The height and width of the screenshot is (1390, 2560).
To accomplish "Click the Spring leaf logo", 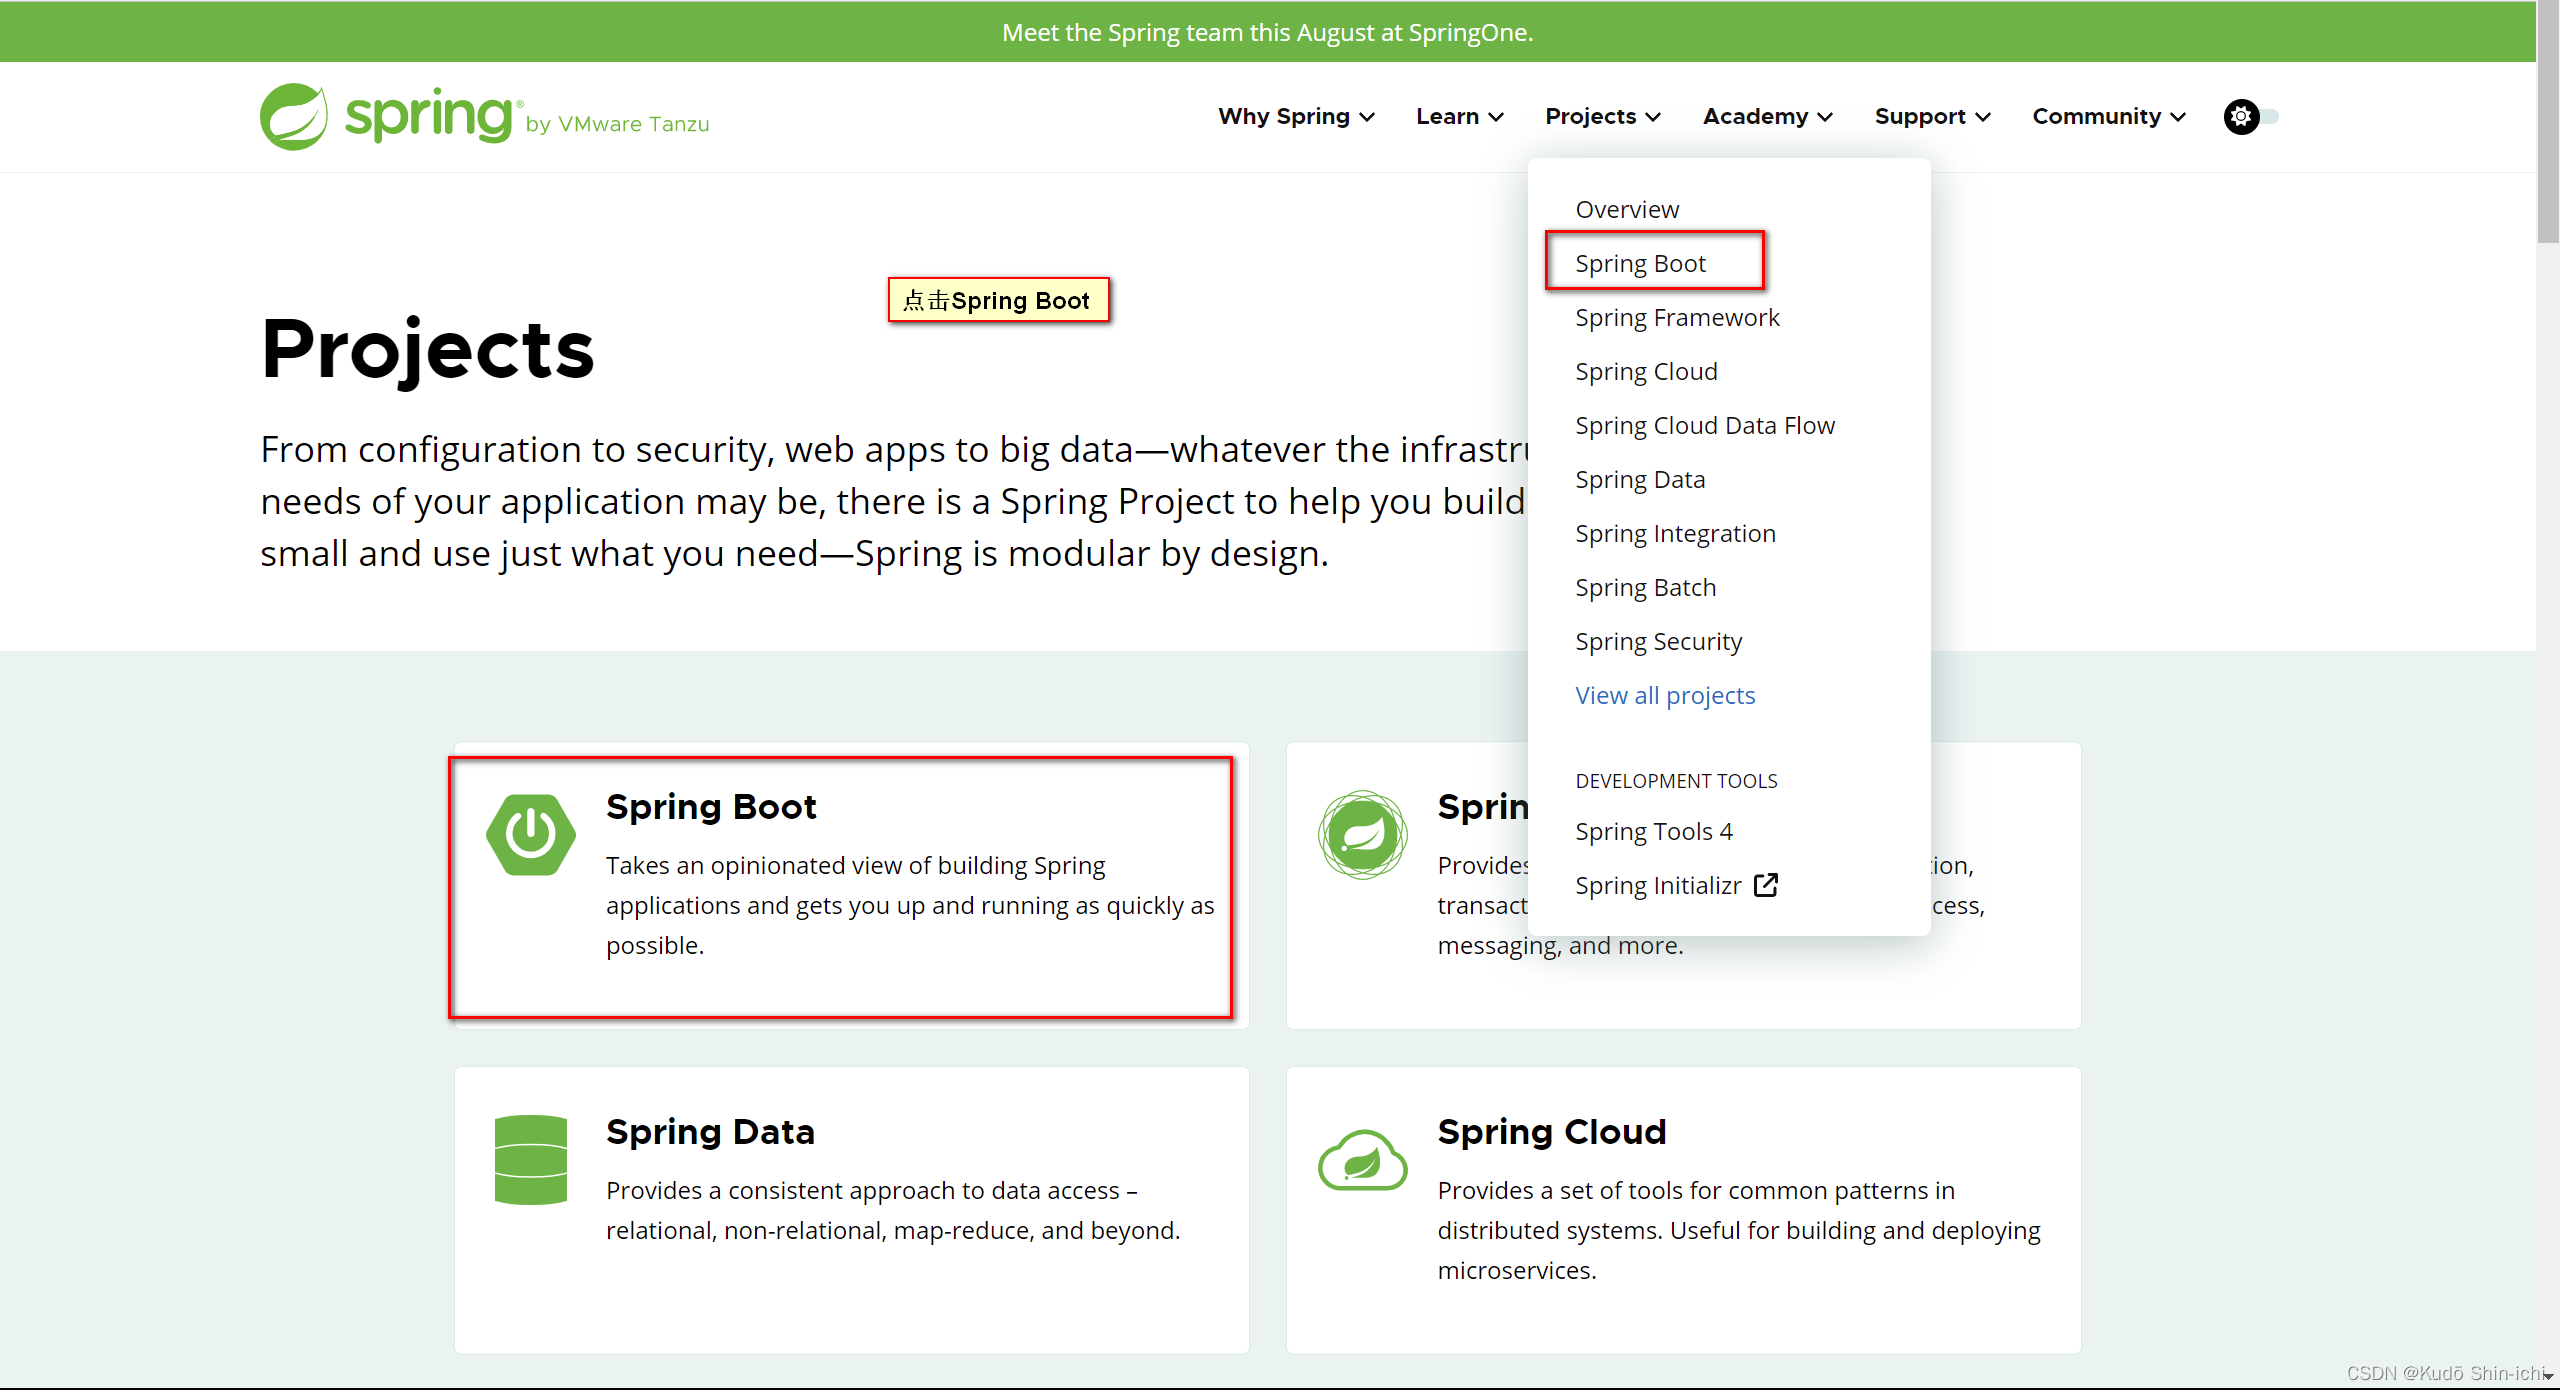I will click(x=293, y=117).
